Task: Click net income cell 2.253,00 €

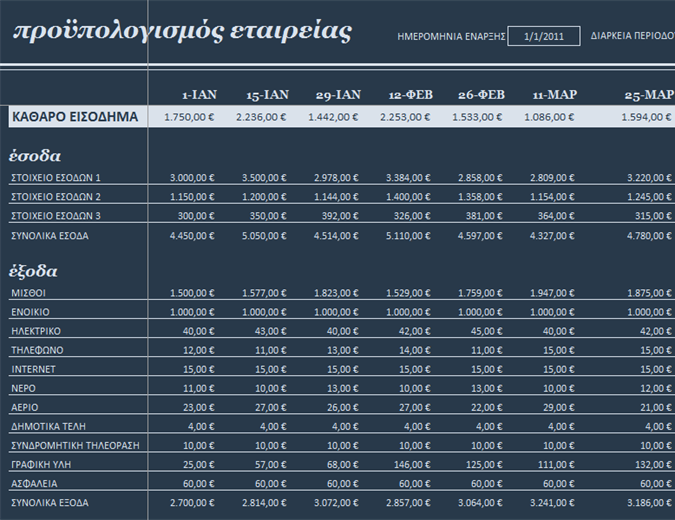Action: pos(405,117)
